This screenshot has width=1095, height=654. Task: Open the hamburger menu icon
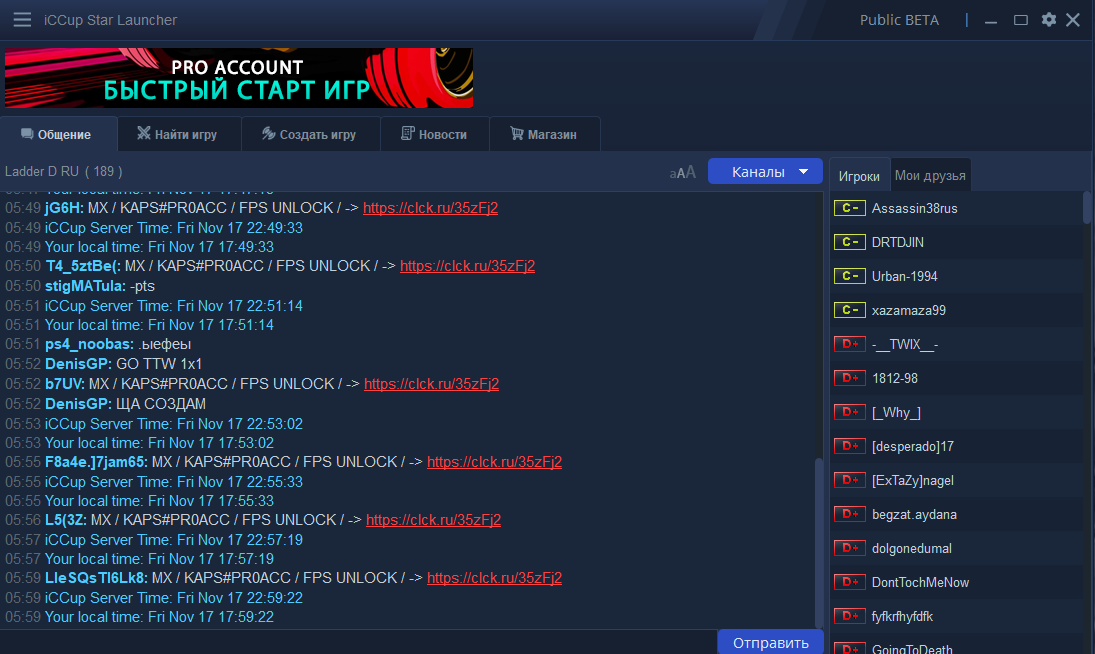(22, 20)
